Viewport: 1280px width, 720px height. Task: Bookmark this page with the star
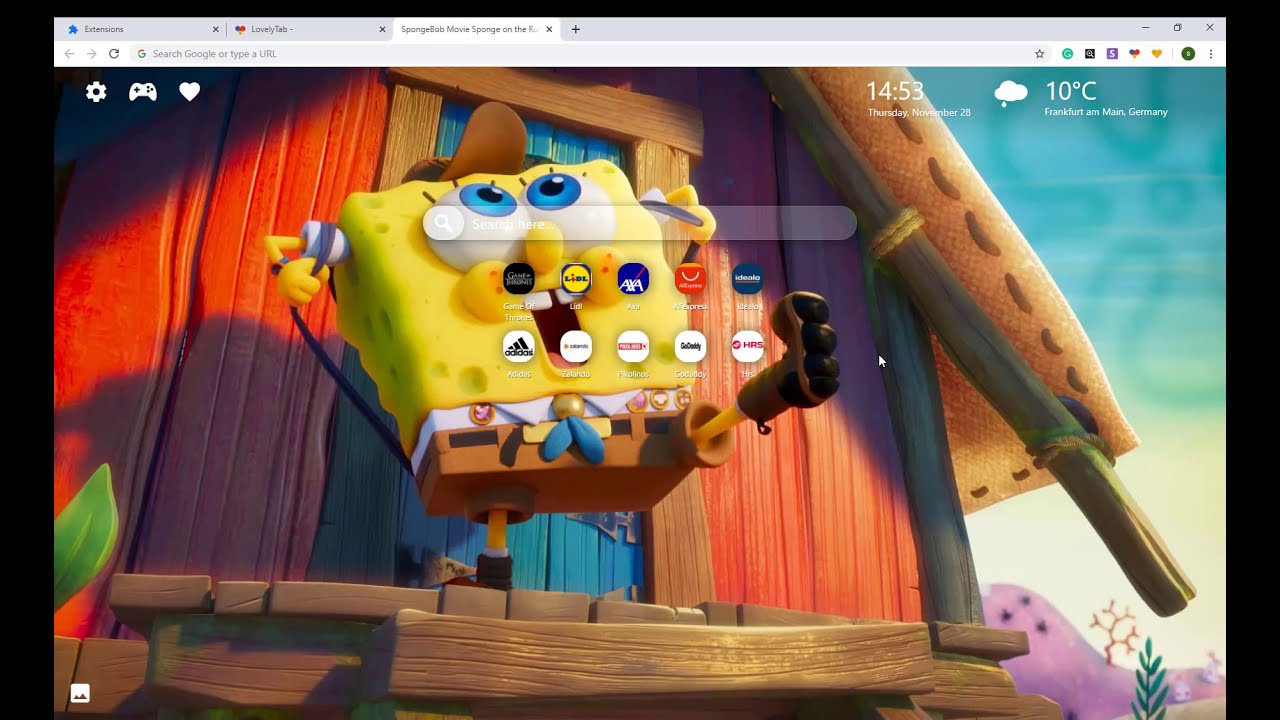1039,54
